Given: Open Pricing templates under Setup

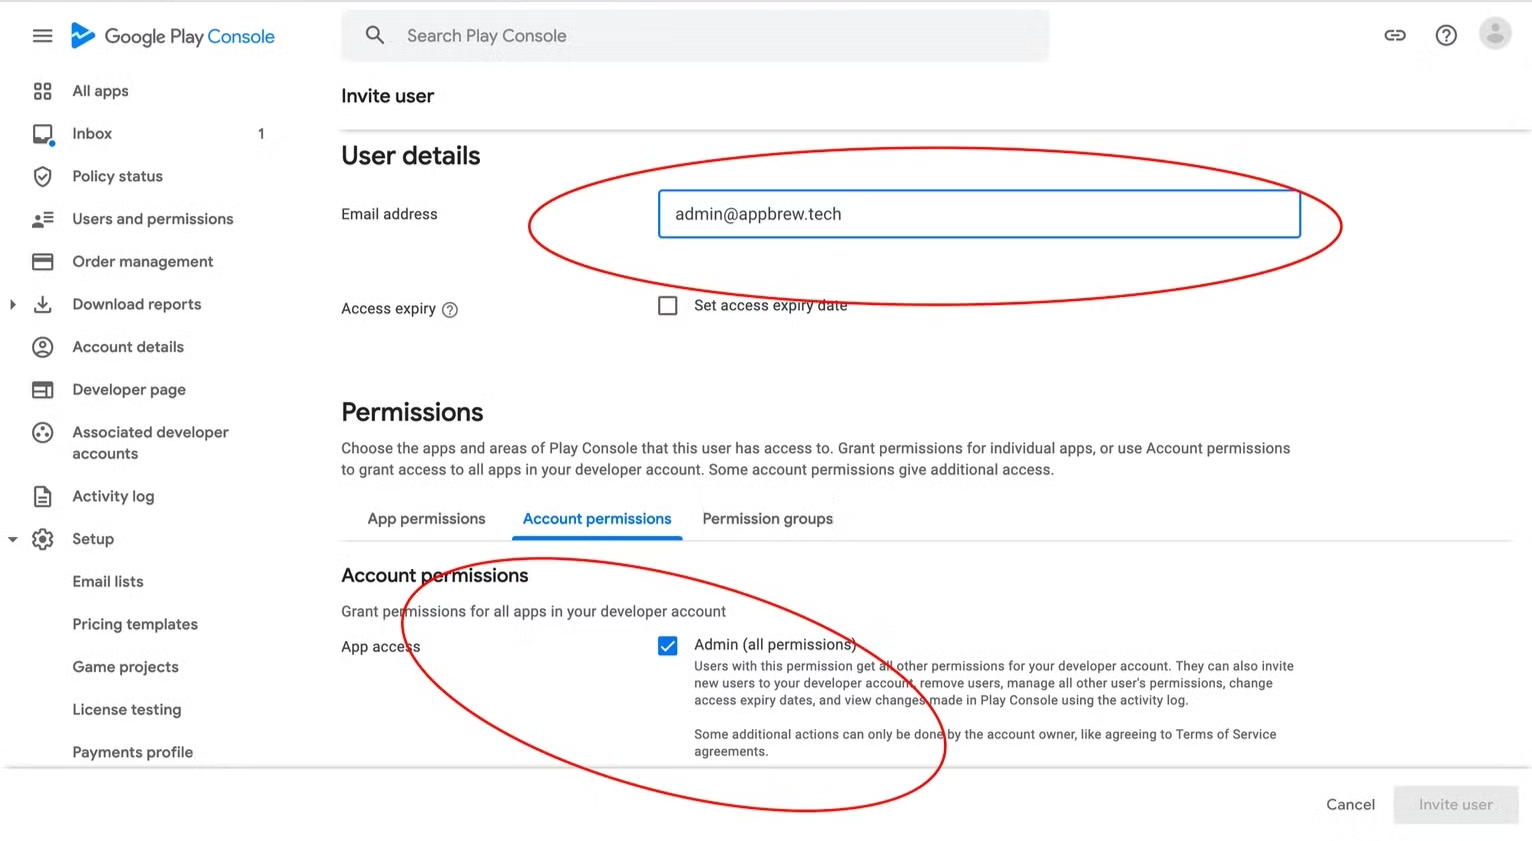Looking at the screenshot, I should (x=135, y=624).
